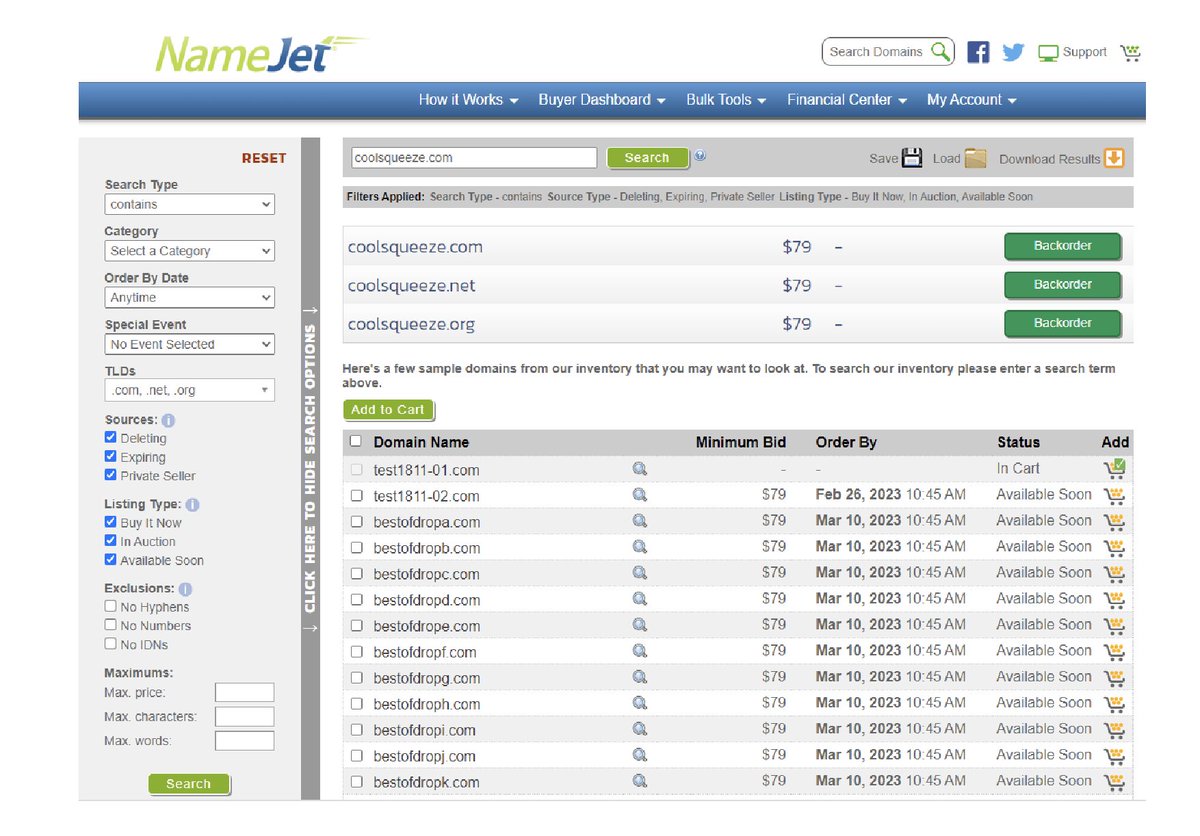Screen dimensions: 1200x836
Task: Expand the Financial Center menu
Action: 847,100
